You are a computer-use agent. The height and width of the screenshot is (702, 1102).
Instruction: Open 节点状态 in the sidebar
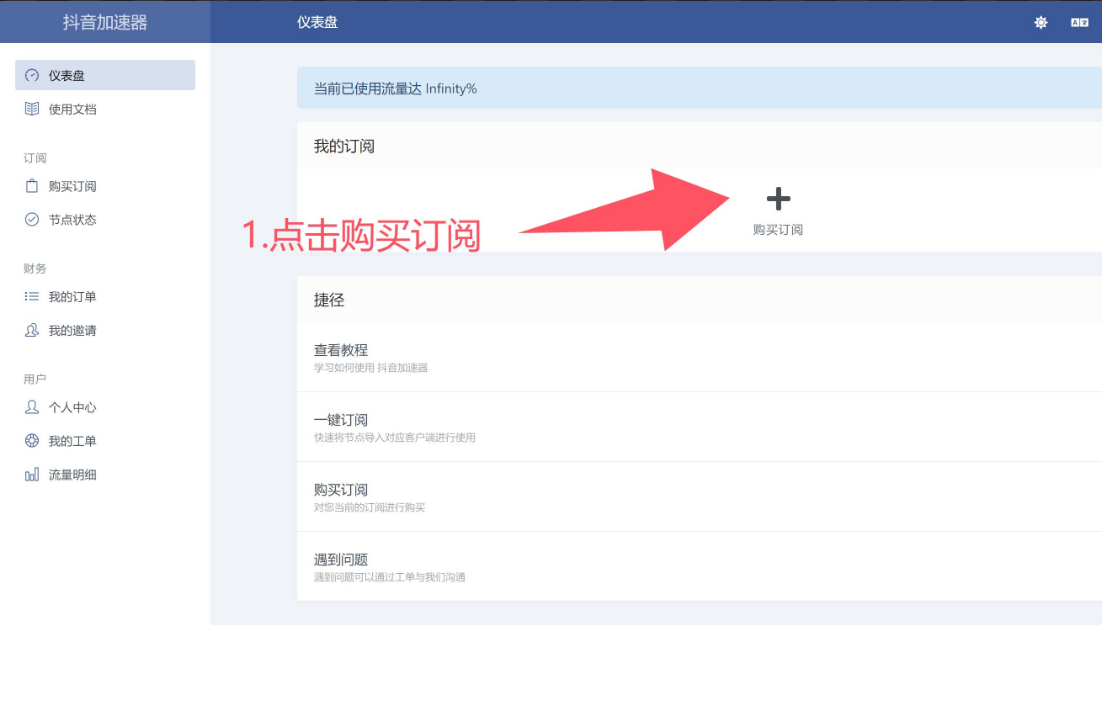[105, 219]
